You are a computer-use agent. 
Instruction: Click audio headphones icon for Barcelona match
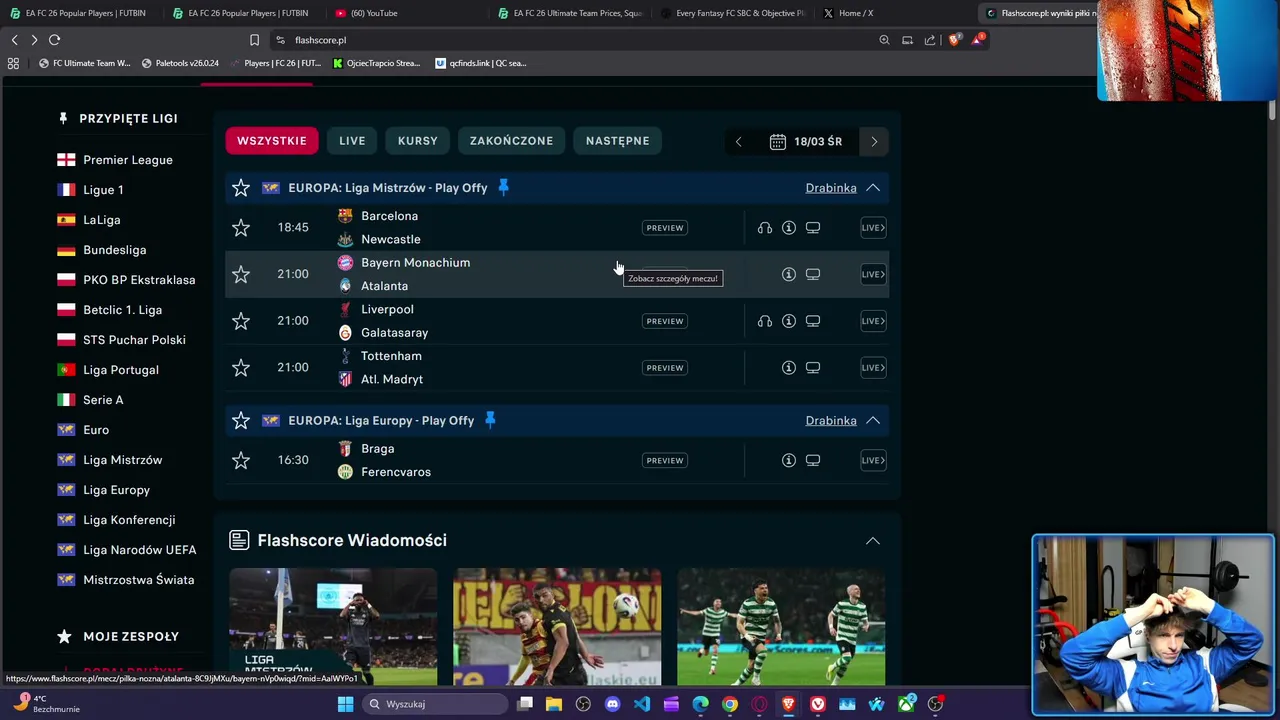(x=765, y=228)
